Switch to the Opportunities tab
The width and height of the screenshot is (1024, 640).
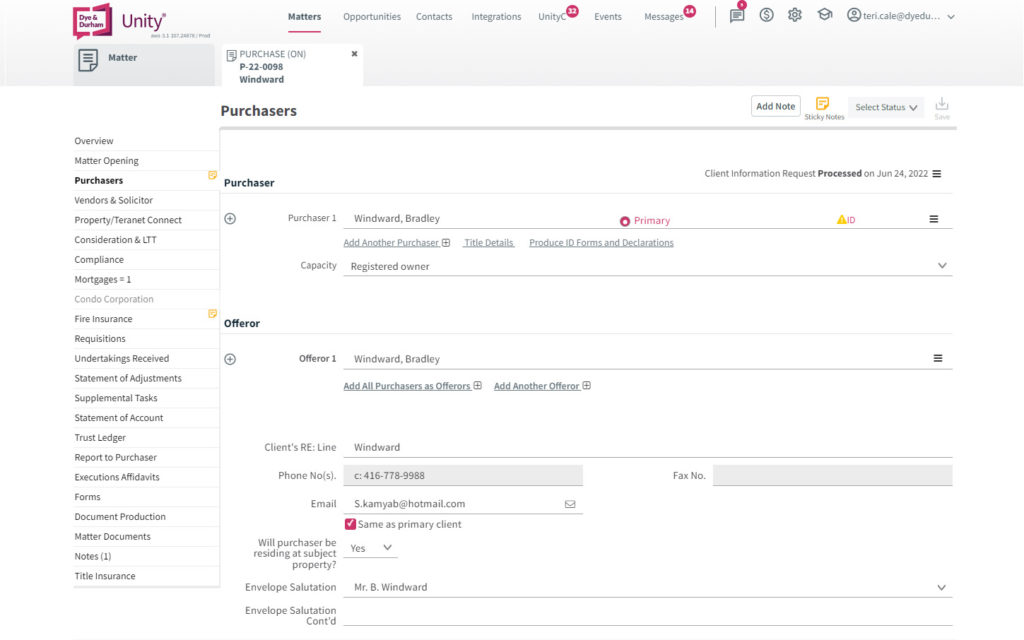(x=371, y=16)
